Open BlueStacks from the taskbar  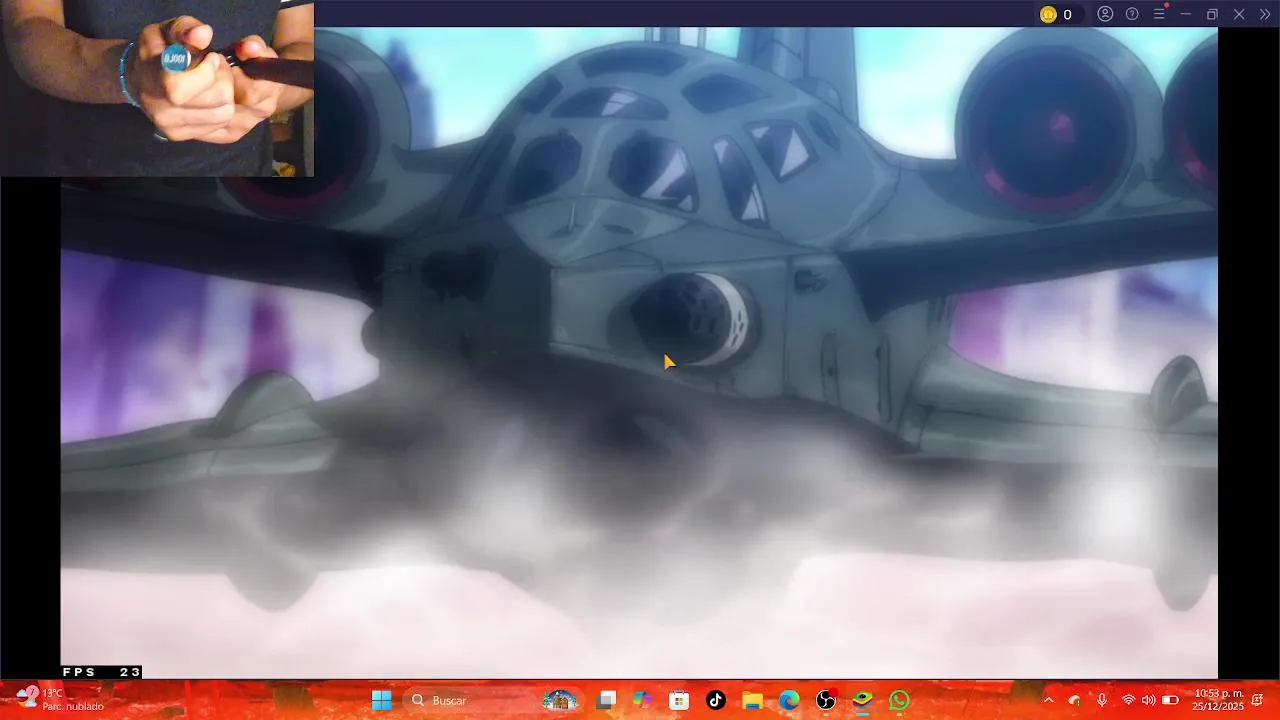coord(863,700)
